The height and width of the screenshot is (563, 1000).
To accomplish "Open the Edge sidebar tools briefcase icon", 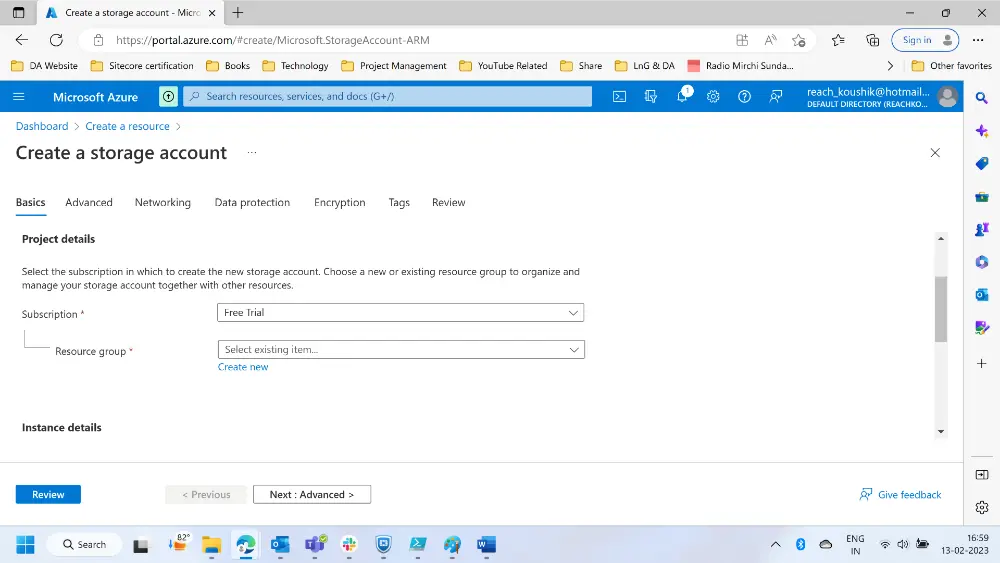I will click(x=982, y=196).
